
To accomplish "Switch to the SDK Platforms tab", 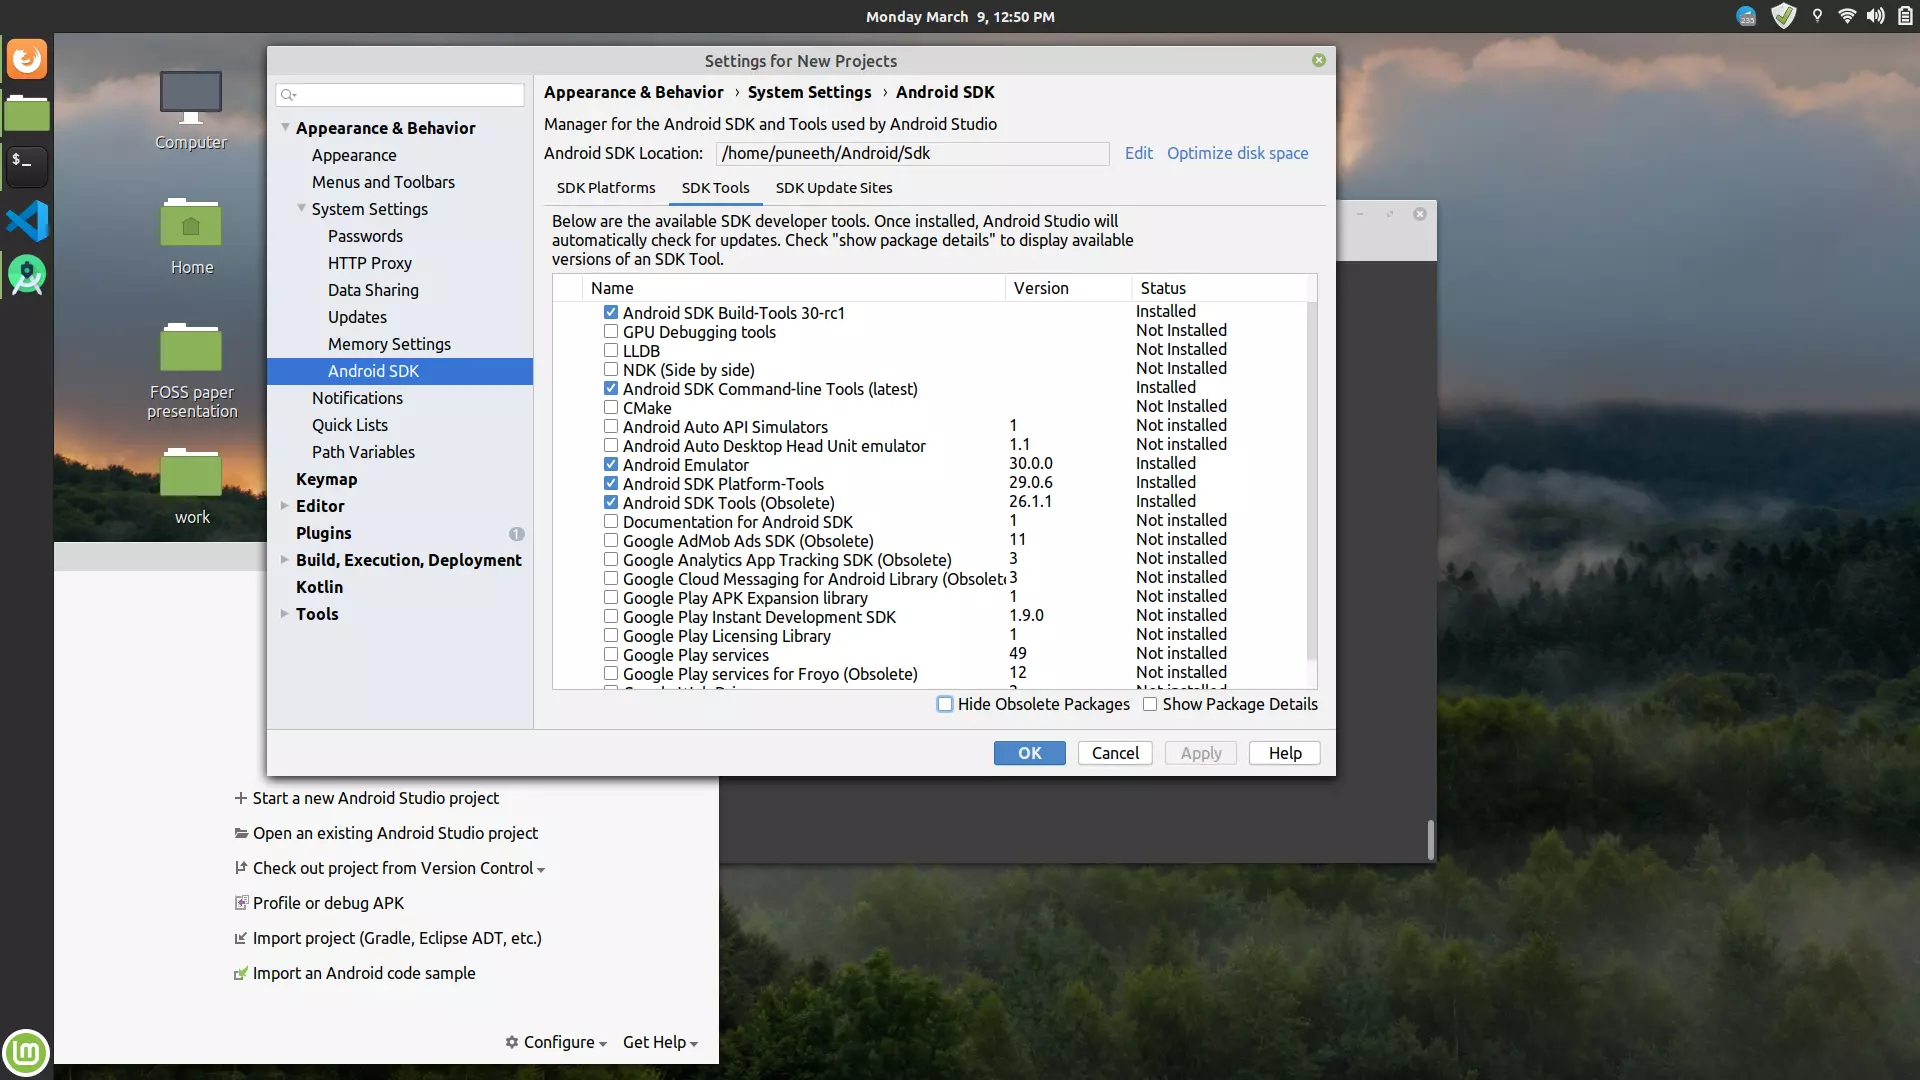I will (606, 188).
